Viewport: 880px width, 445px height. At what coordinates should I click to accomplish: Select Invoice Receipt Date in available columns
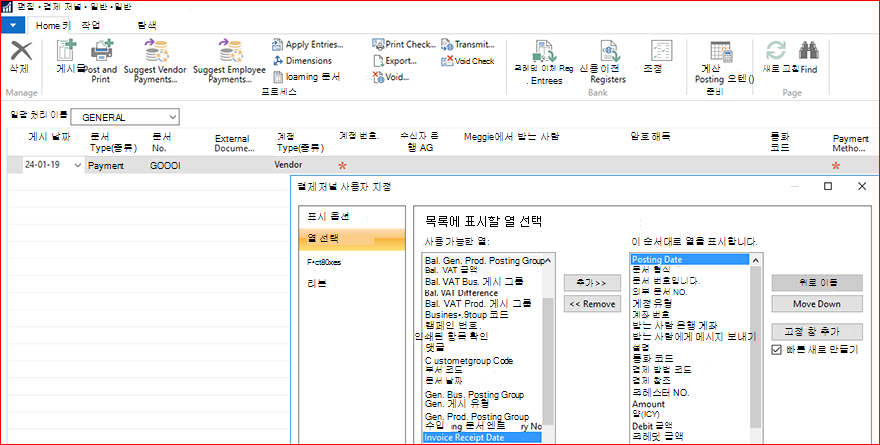tap(482, 438)
